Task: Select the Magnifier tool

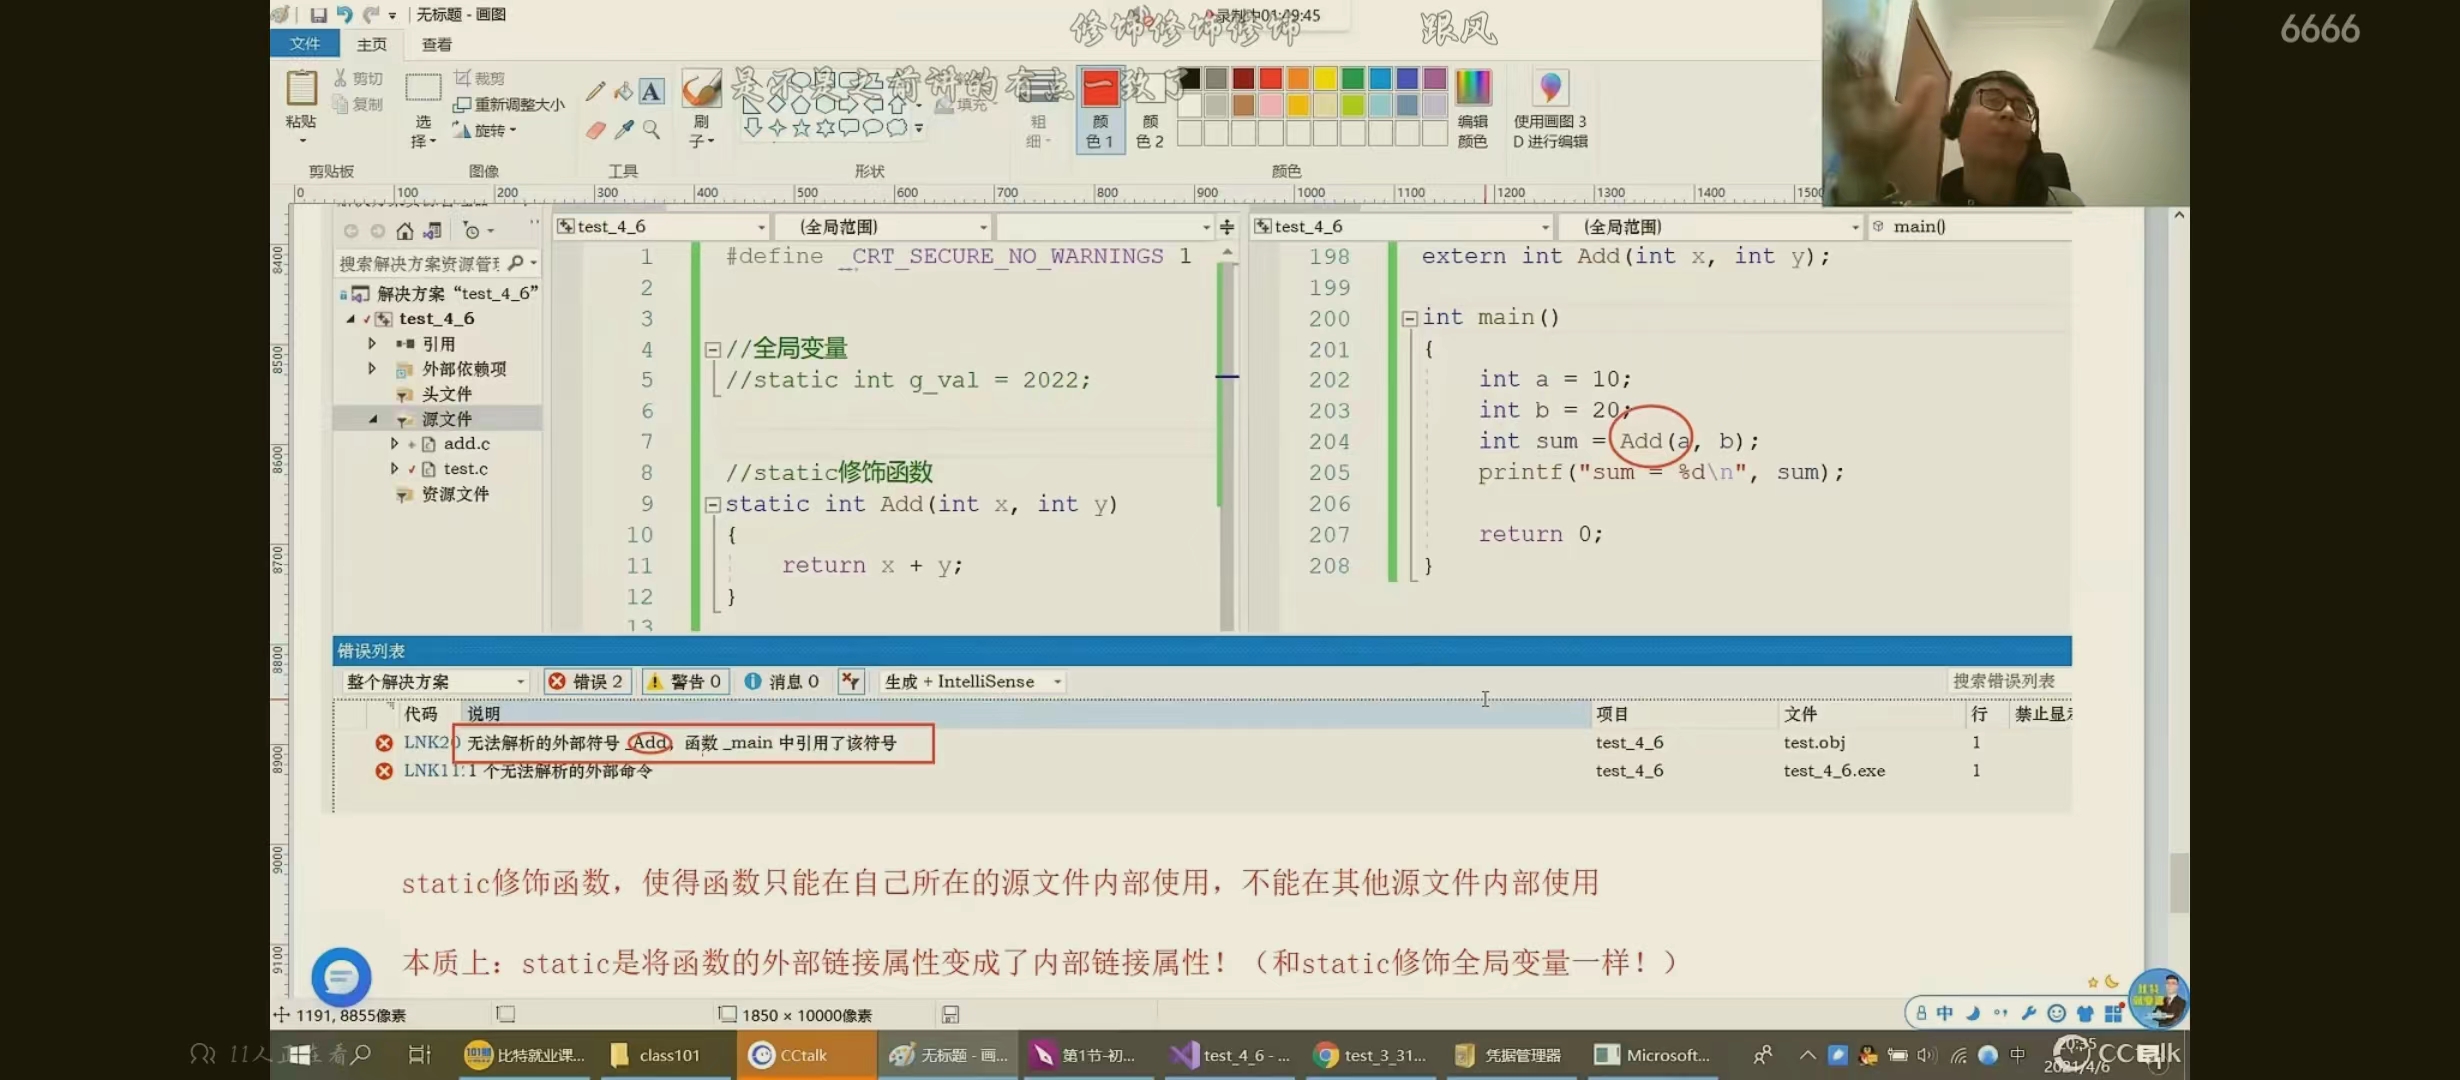Action: (x=652, y=130)
